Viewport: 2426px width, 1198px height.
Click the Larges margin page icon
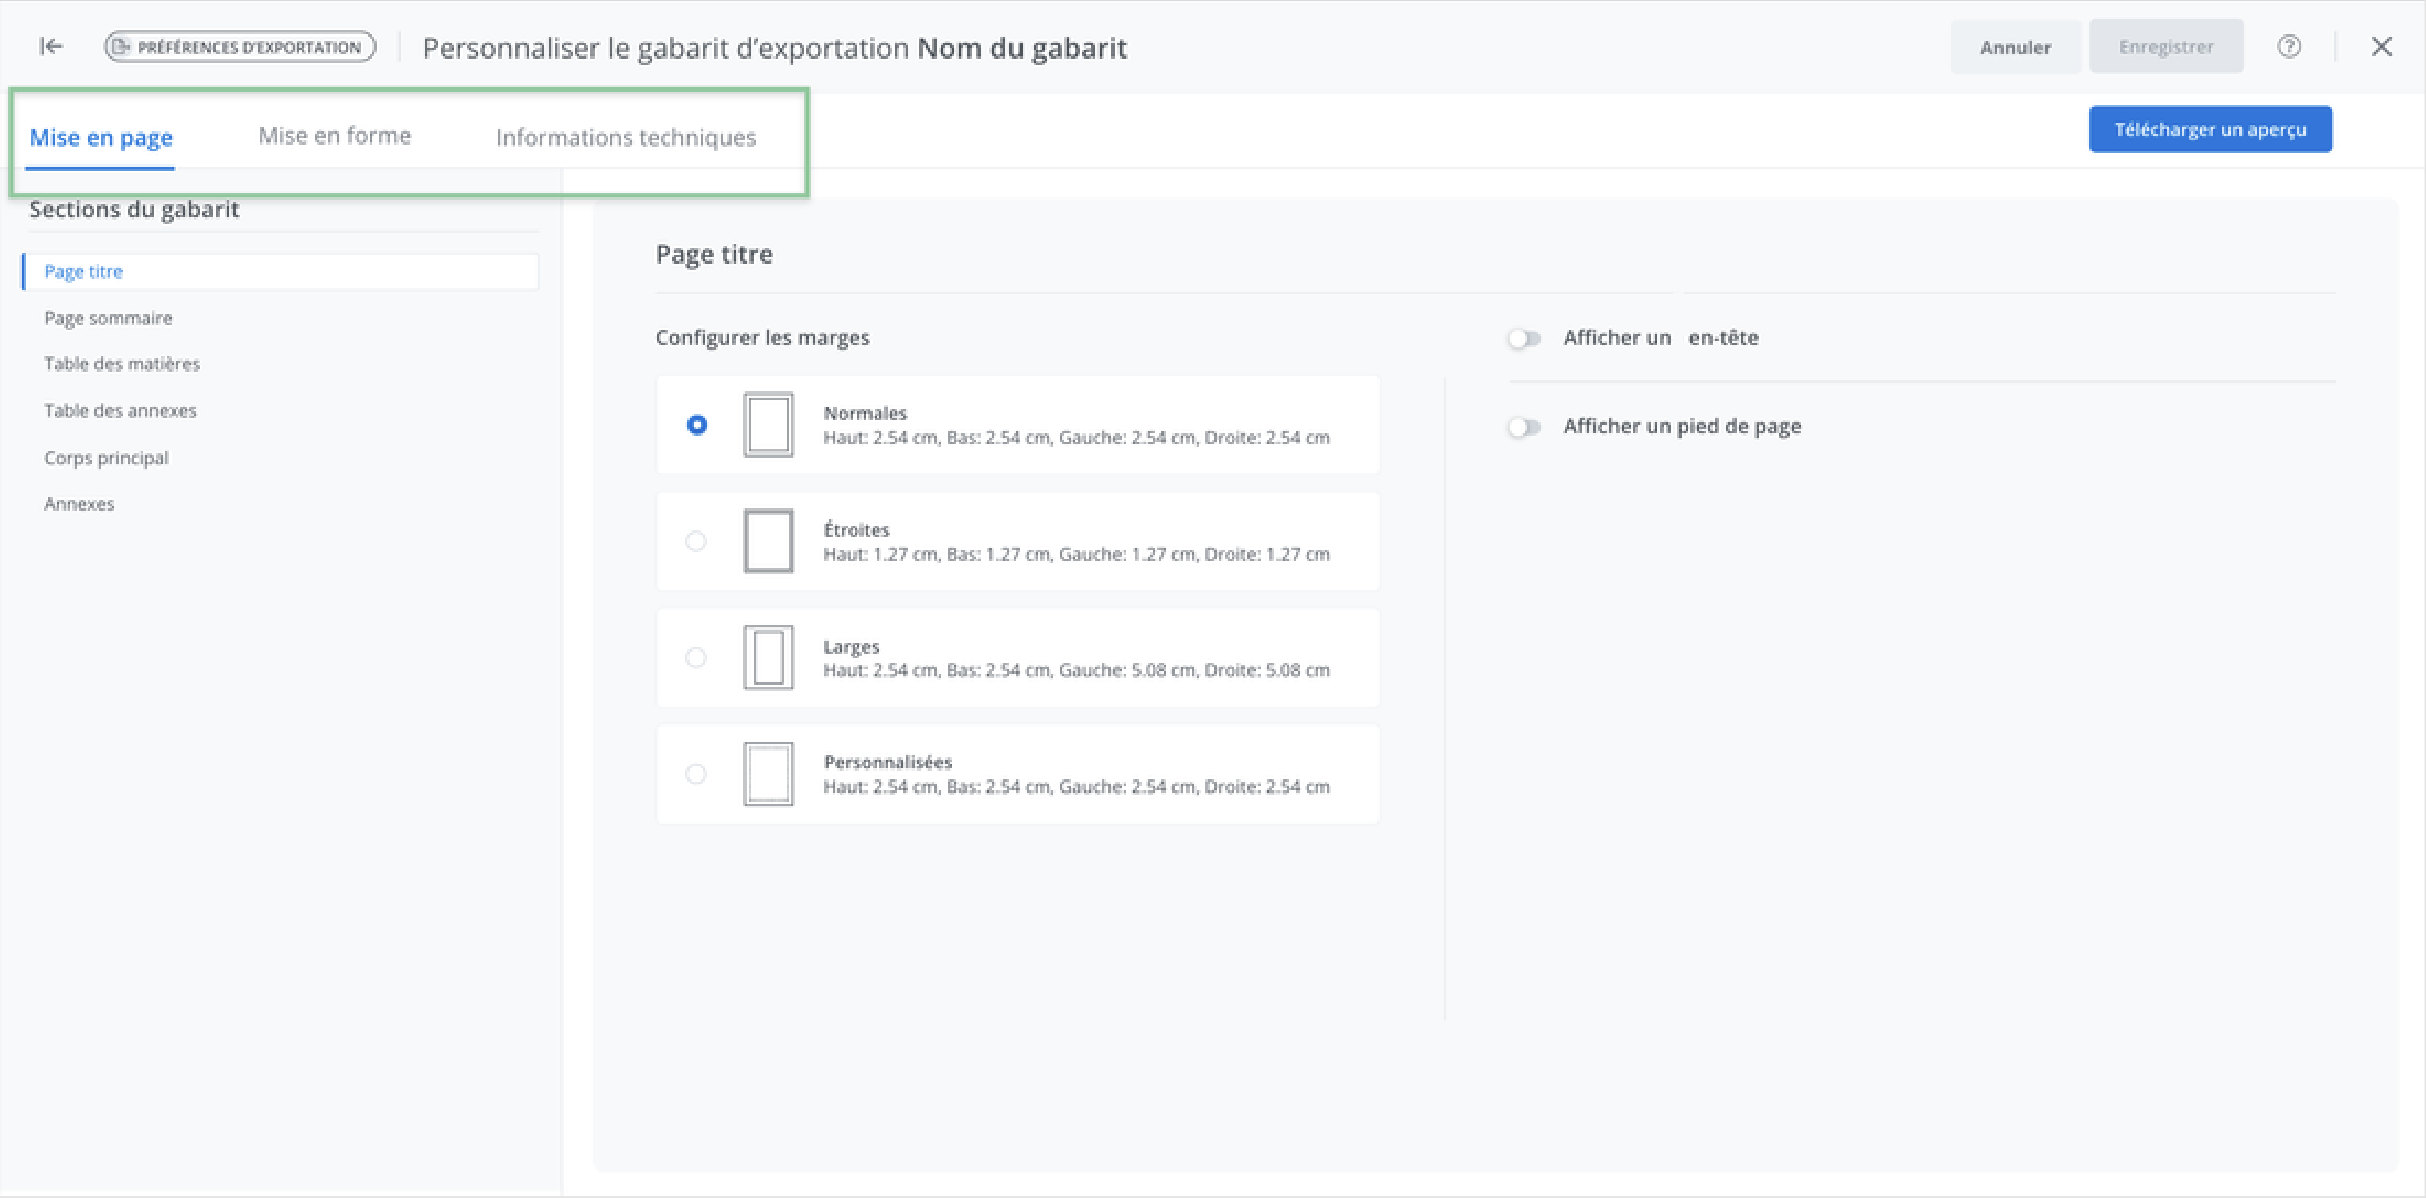pos(768,657)
